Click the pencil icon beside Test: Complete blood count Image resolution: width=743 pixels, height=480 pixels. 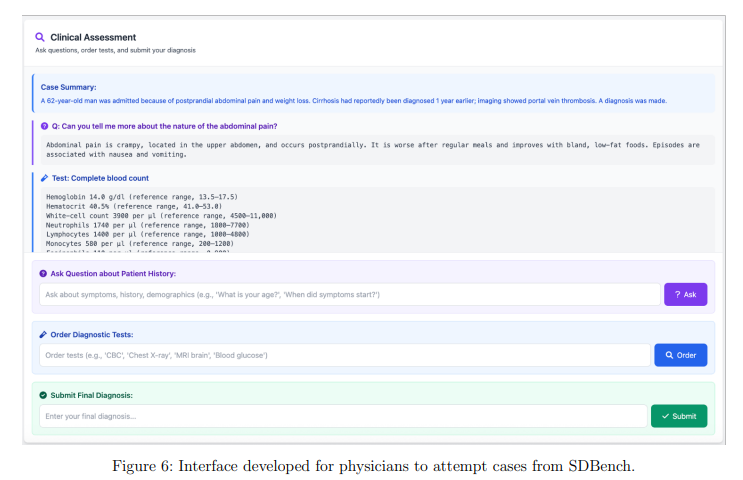[45, 178]
